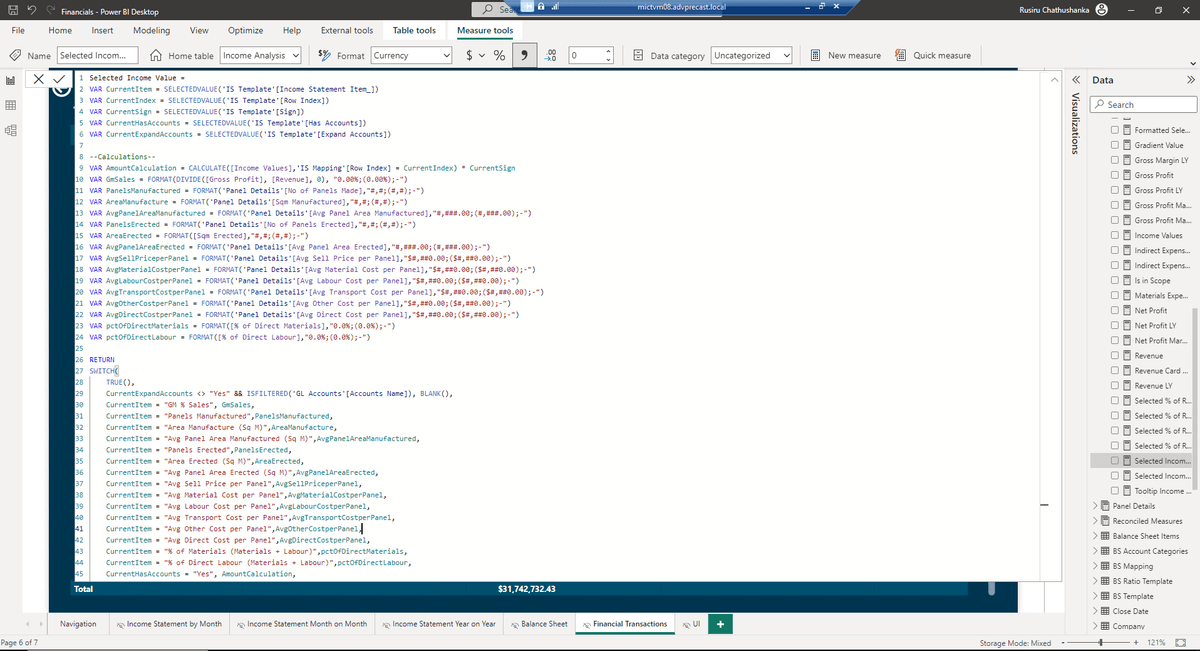Check the Formatted Sele... field checkbox
This screenshot has height=651, width=1200.
click(1114, 131)
